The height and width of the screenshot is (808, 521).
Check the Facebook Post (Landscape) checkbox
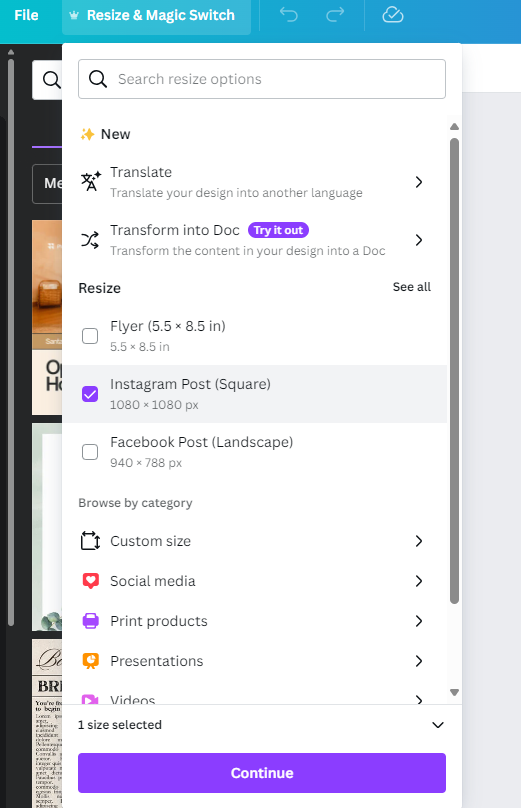(x=90, y=452)
